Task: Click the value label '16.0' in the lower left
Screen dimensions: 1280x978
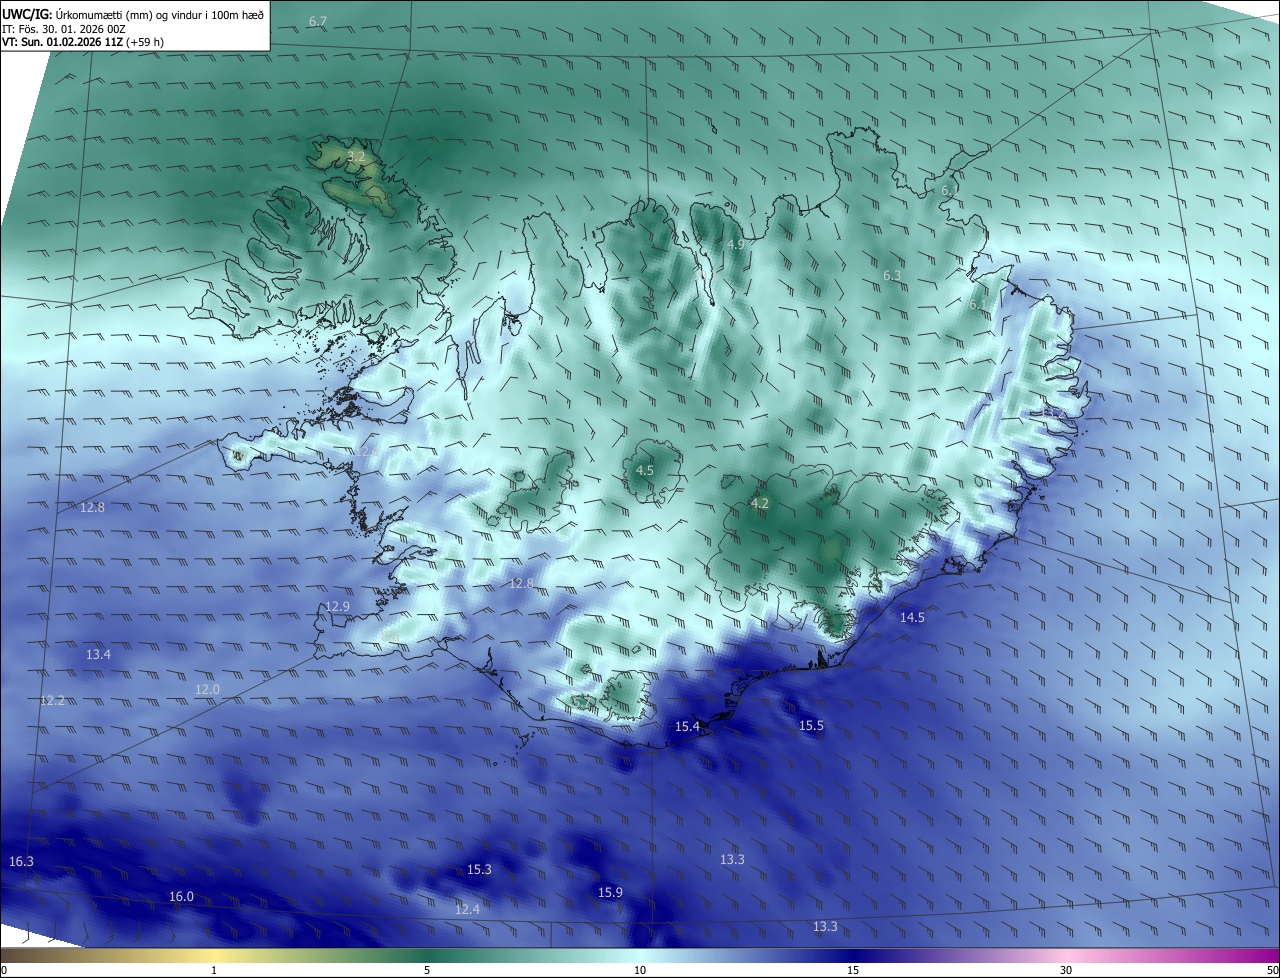Action: [181, 896]
